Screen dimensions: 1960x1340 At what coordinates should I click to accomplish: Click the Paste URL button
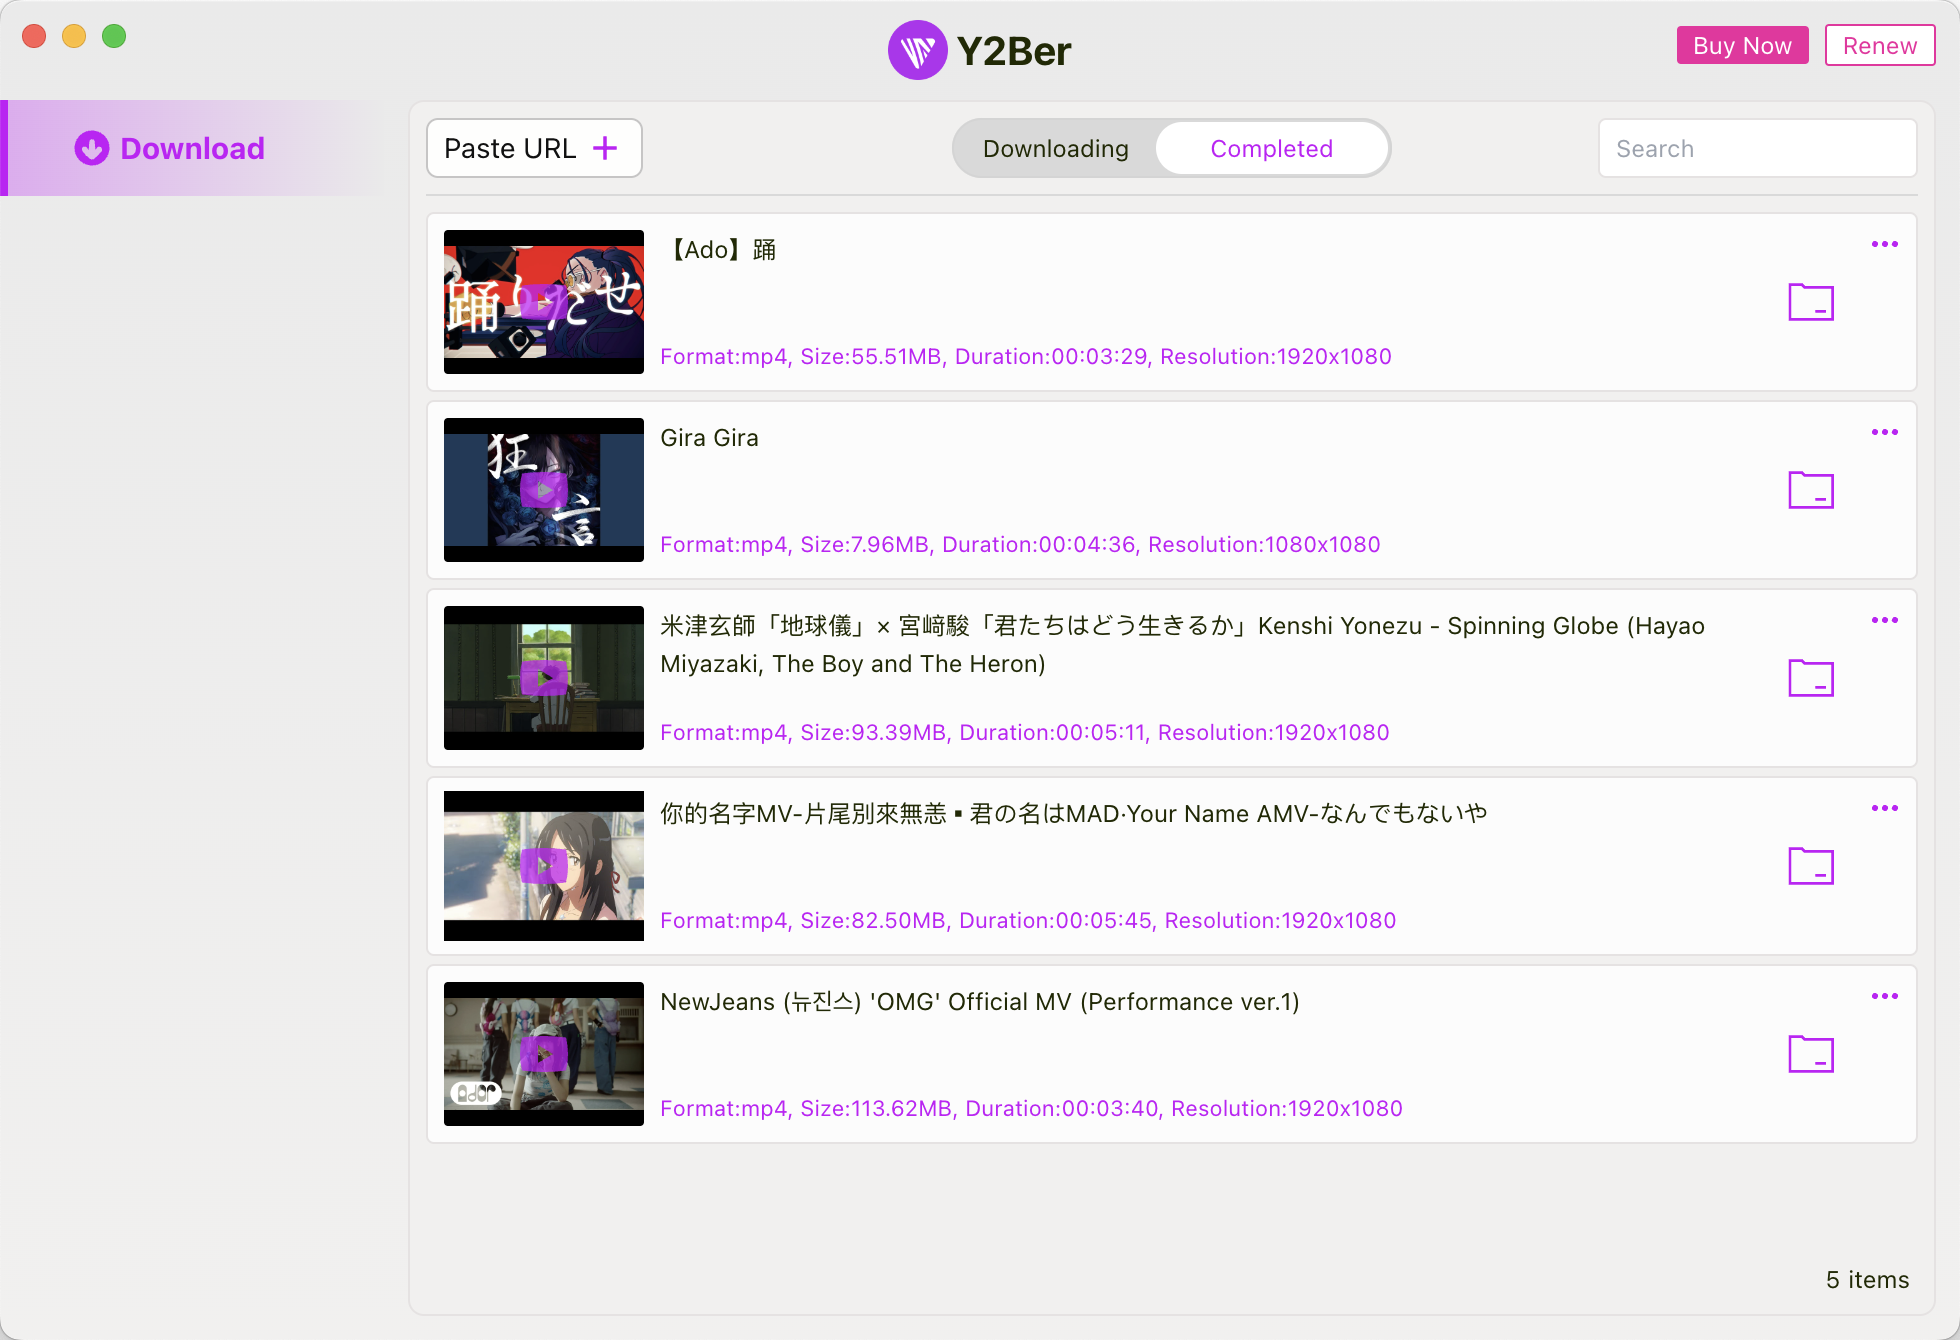tap(534, 148)
